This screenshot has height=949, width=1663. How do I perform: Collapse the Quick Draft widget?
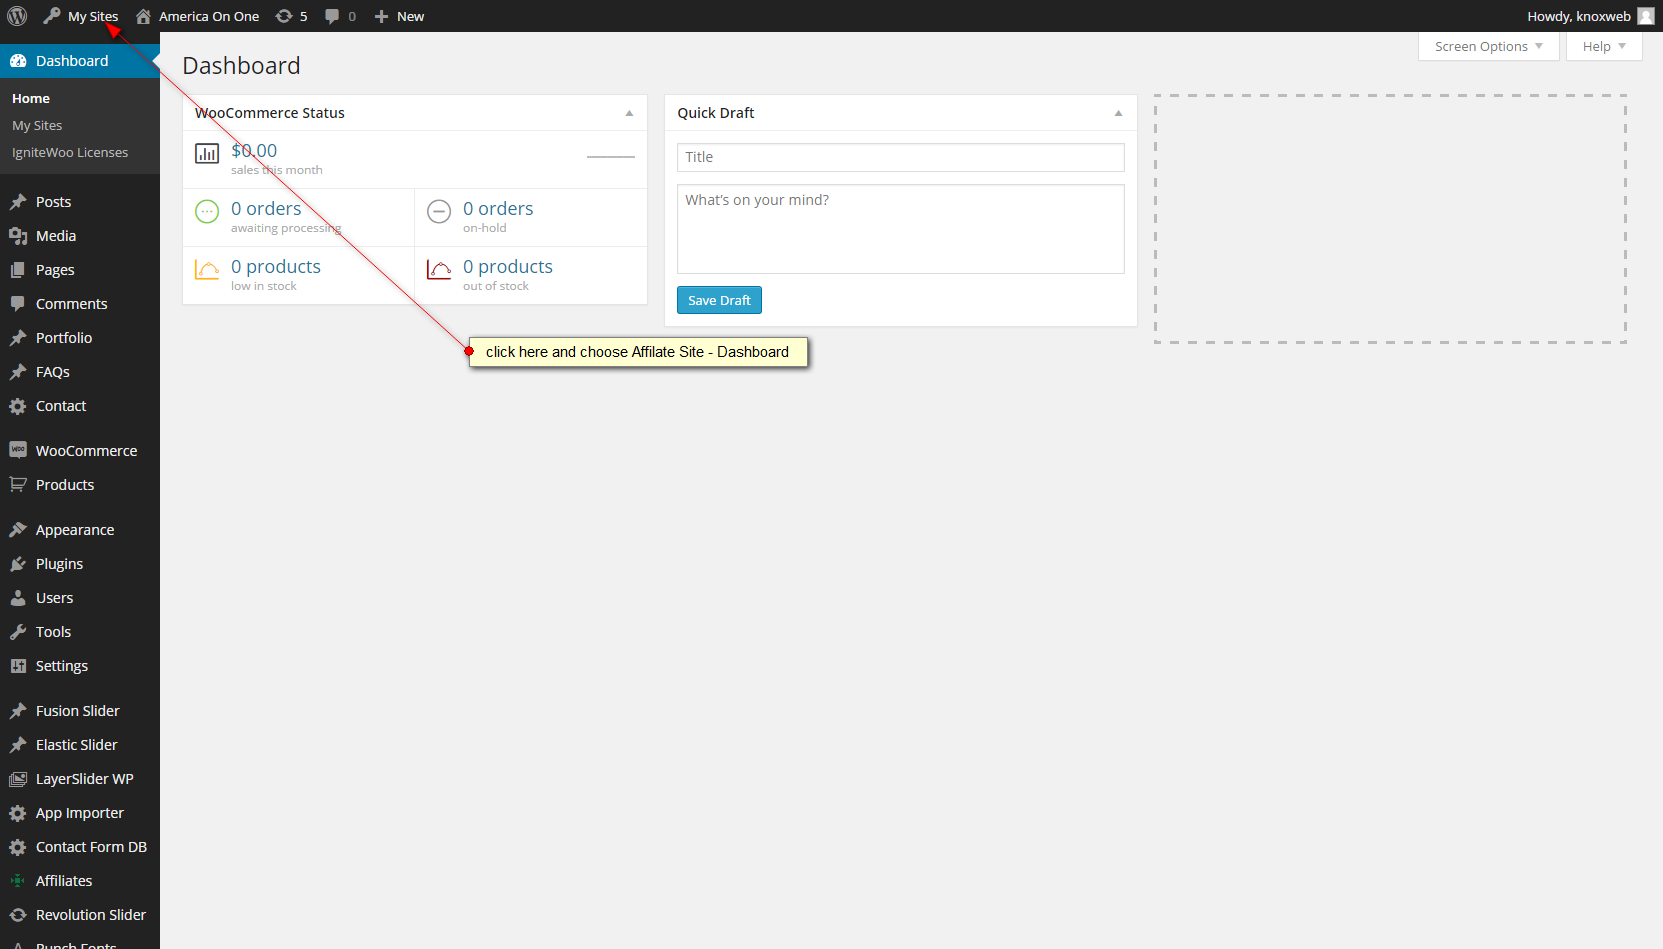coord(1118,113)
